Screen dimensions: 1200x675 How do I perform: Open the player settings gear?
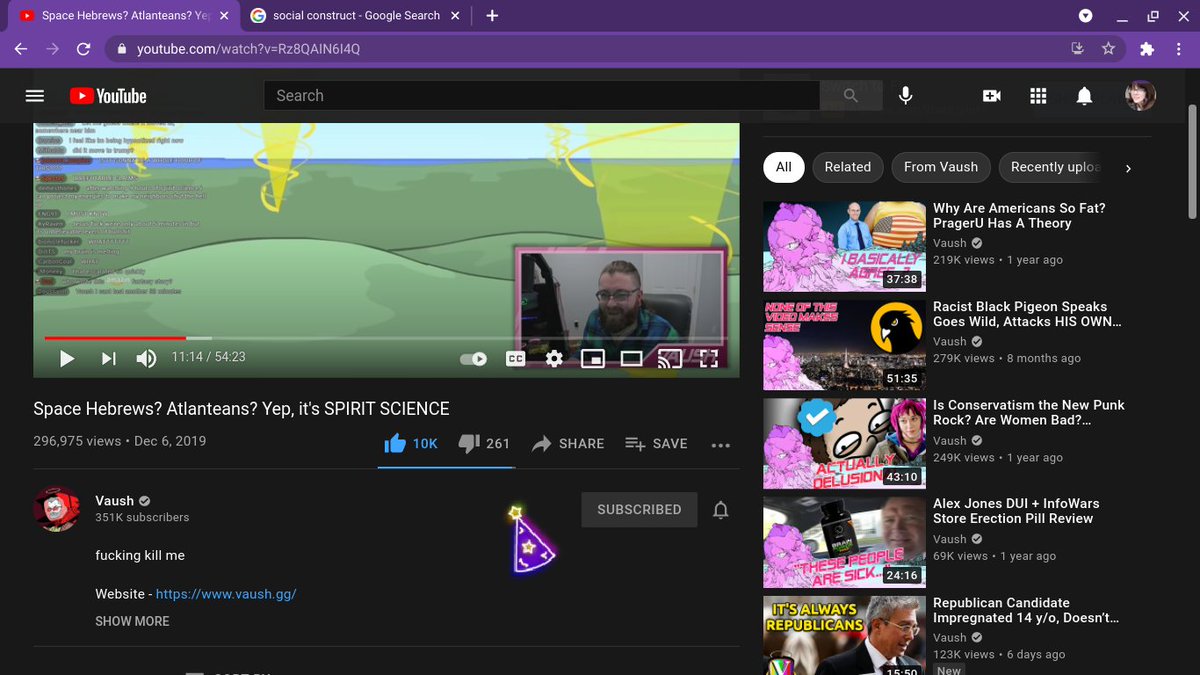tap(554, 358)
